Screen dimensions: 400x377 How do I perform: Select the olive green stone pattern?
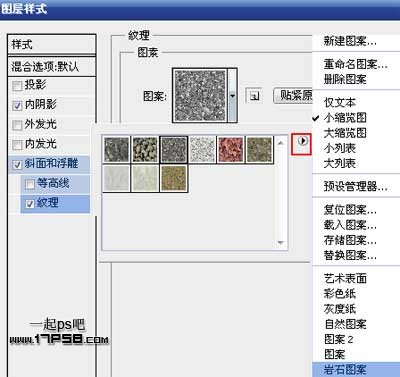tap(259, 150)
